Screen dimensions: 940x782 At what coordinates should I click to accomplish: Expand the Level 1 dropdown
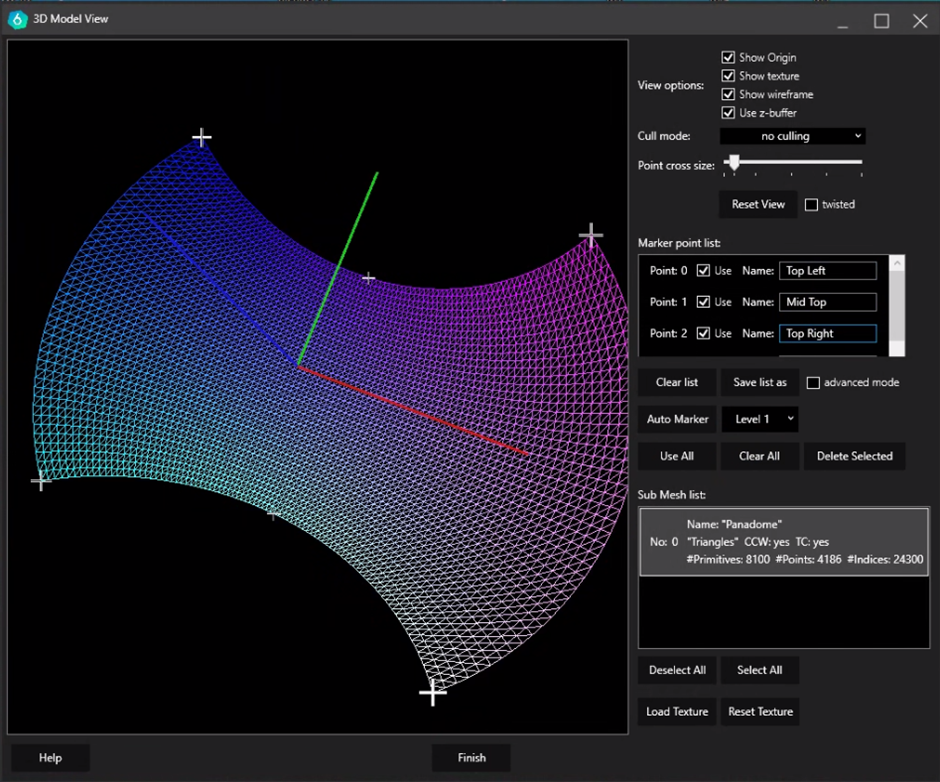[759, 419]
